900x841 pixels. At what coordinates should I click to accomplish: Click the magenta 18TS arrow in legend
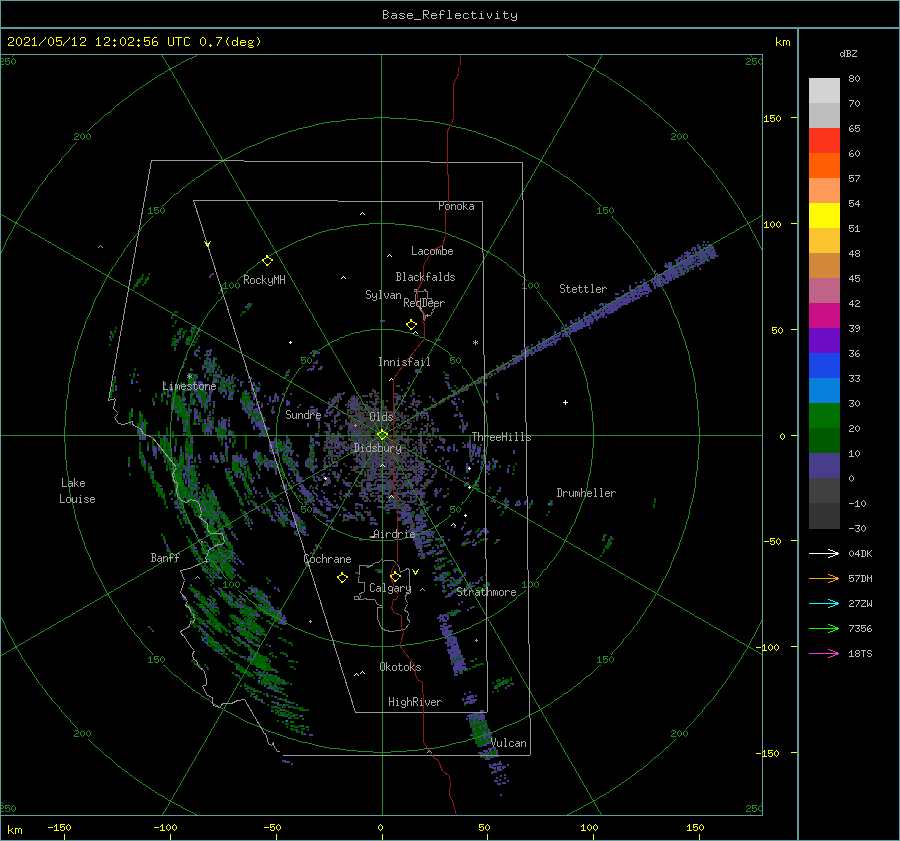[824, 653]
